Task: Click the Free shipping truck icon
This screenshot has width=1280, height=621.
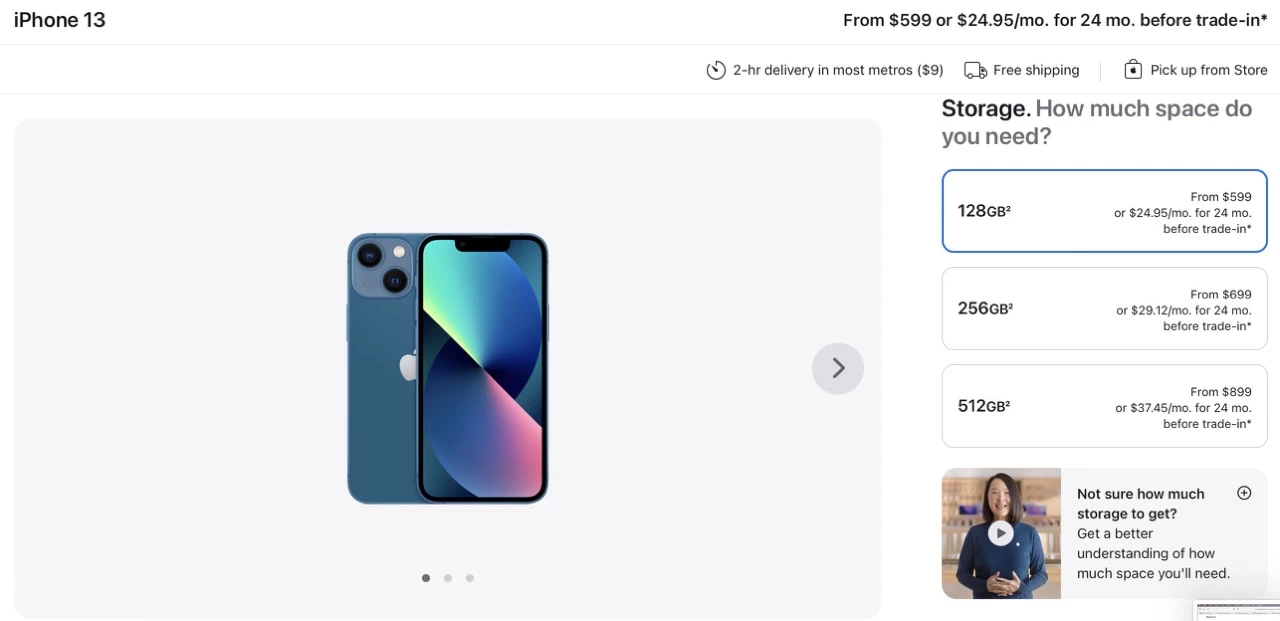Action: [x=975, y=69]
